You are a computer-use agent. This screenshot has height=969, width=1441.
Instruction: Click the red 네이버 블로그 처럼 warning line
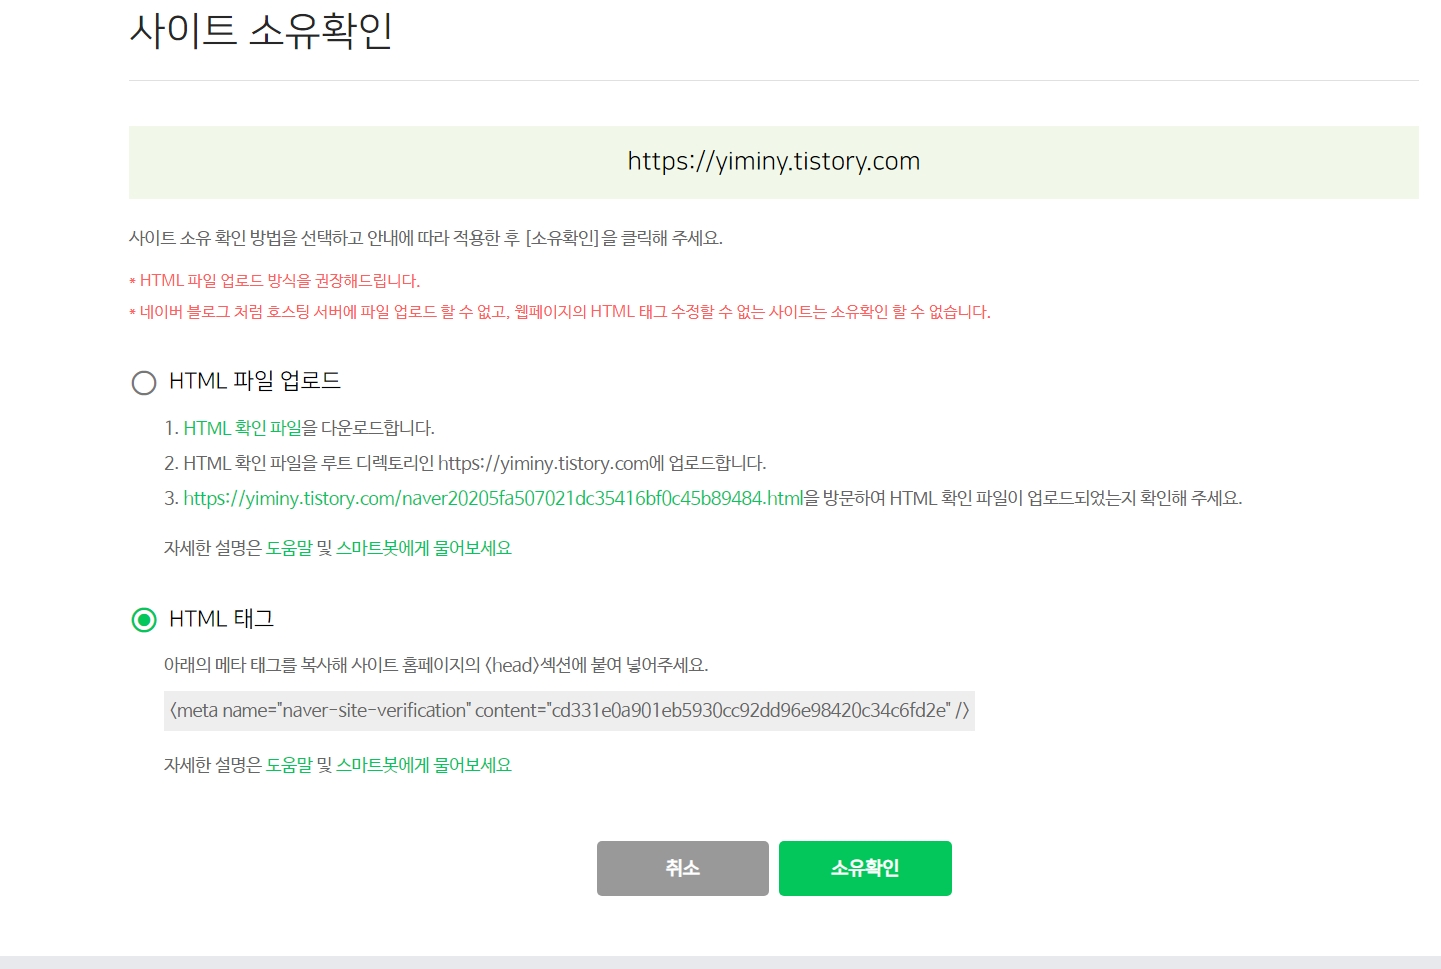(560, 312)
